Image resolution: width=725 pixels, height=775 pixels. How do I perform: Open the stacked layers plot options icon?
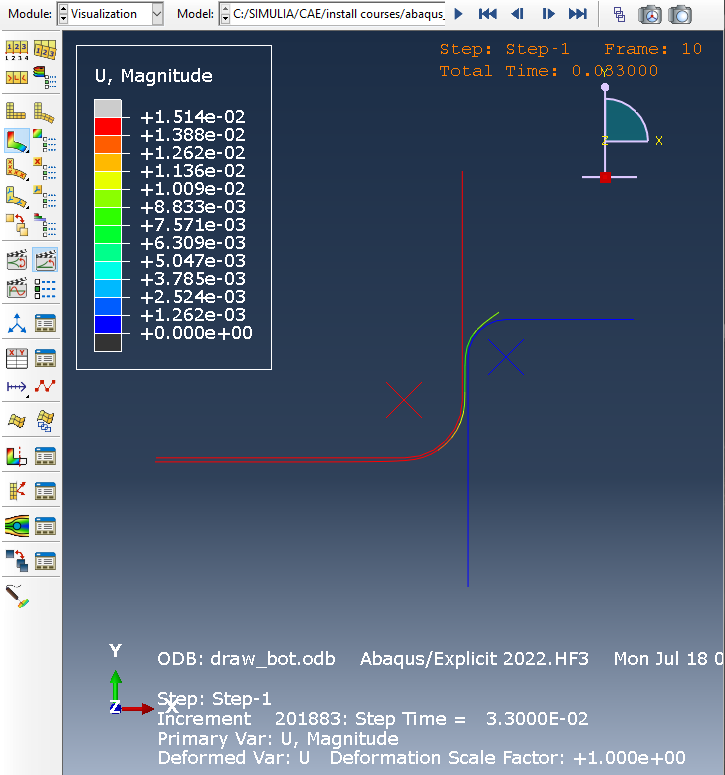tap(45, 224)
